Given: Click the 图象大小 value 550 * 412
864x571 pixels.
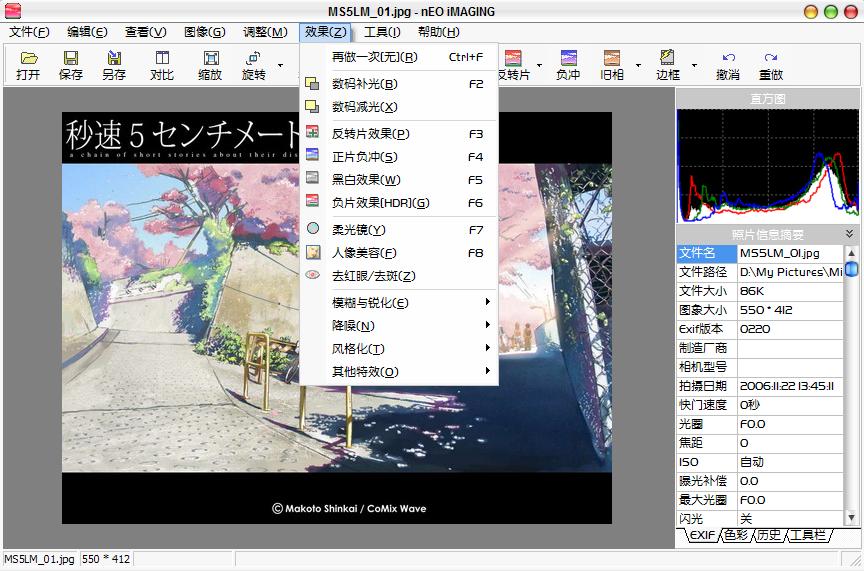Looking at the screenshot, I should pyautogui.click(x=791, y=310).
